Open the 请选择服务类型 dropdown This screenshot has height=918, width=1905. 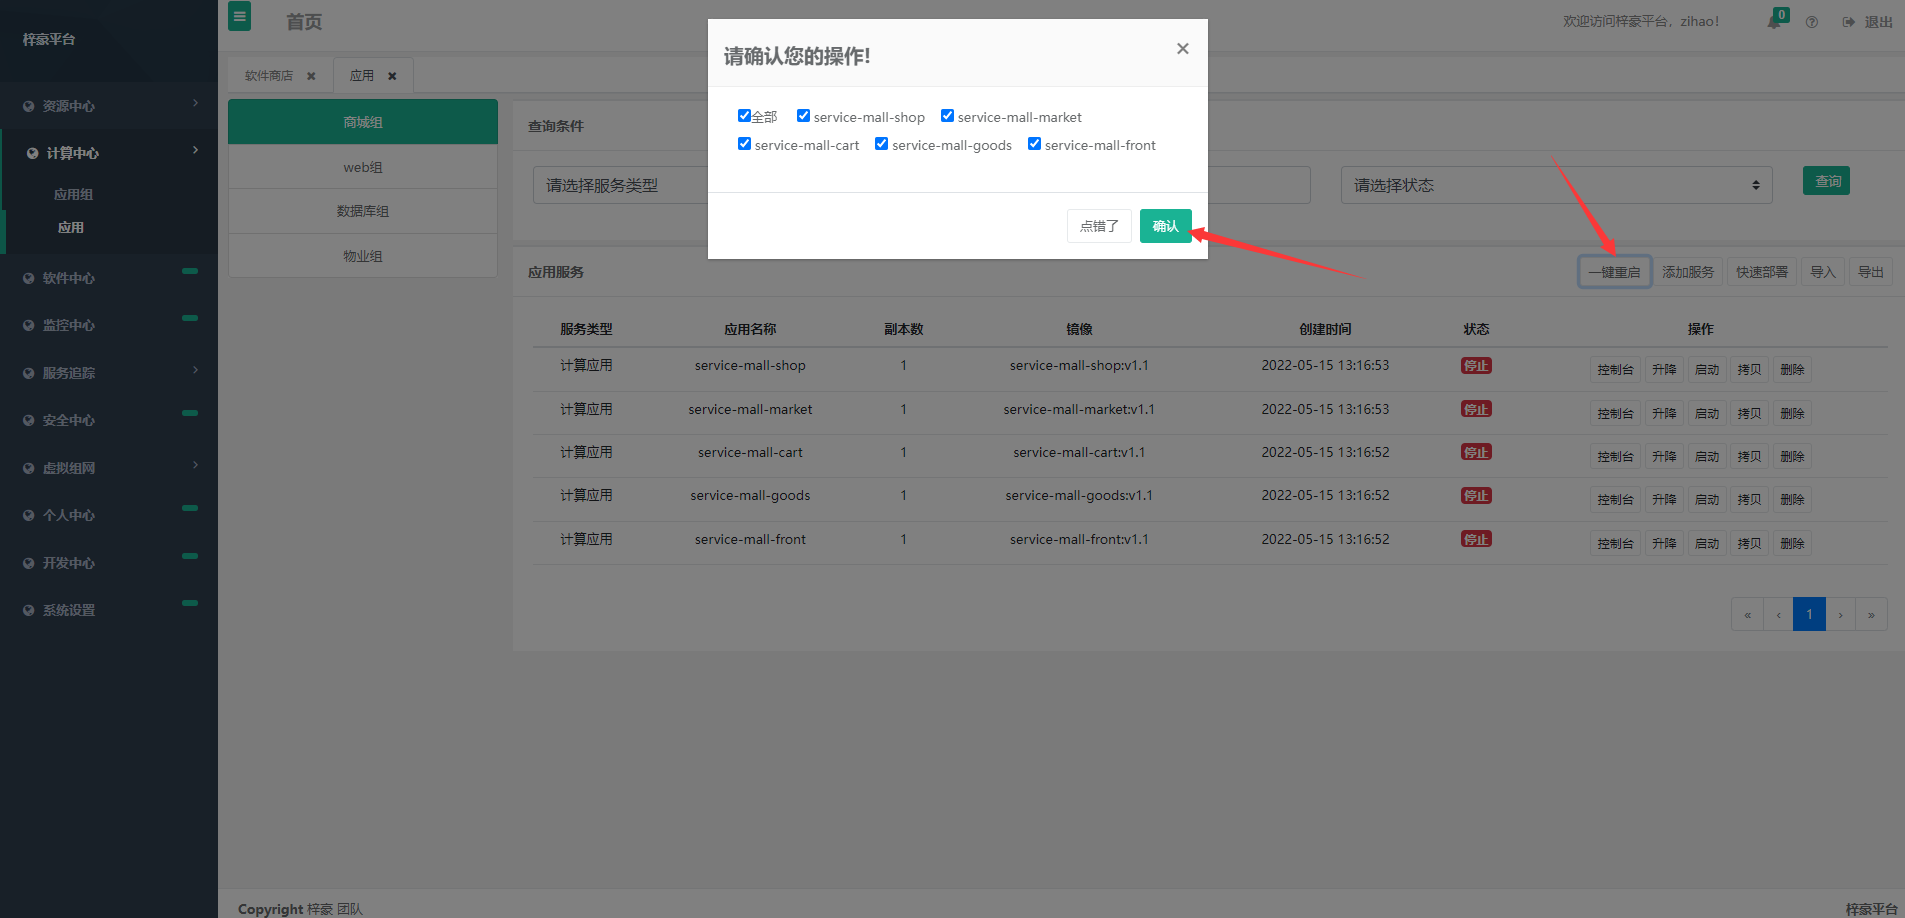tap(620, 185)
